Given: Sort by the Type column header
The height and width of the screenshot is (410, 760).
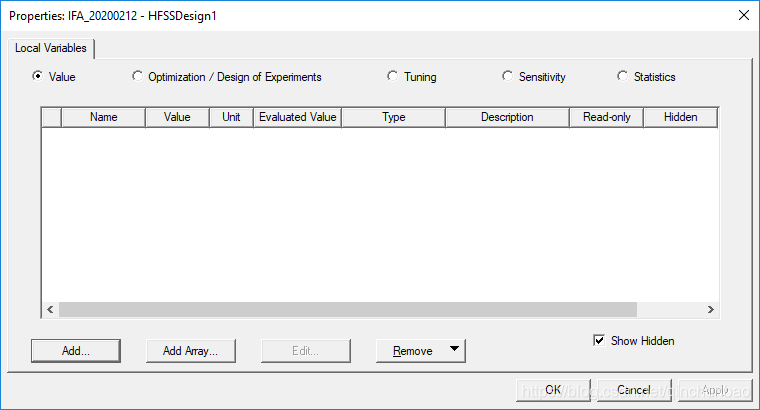Looking at the screenshot, I should [x=393, y=117].
